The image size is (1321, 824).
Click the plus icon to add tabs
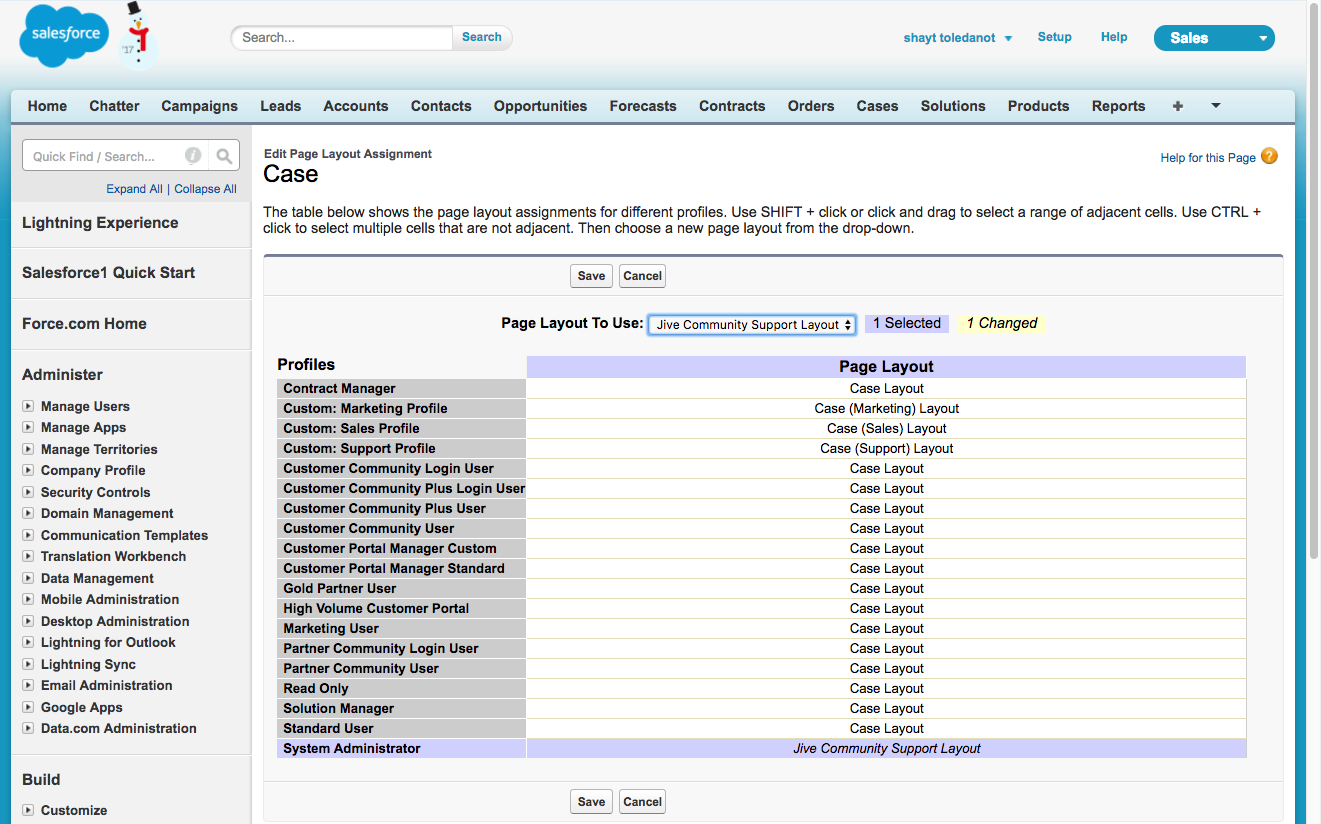coord(1178,106)
